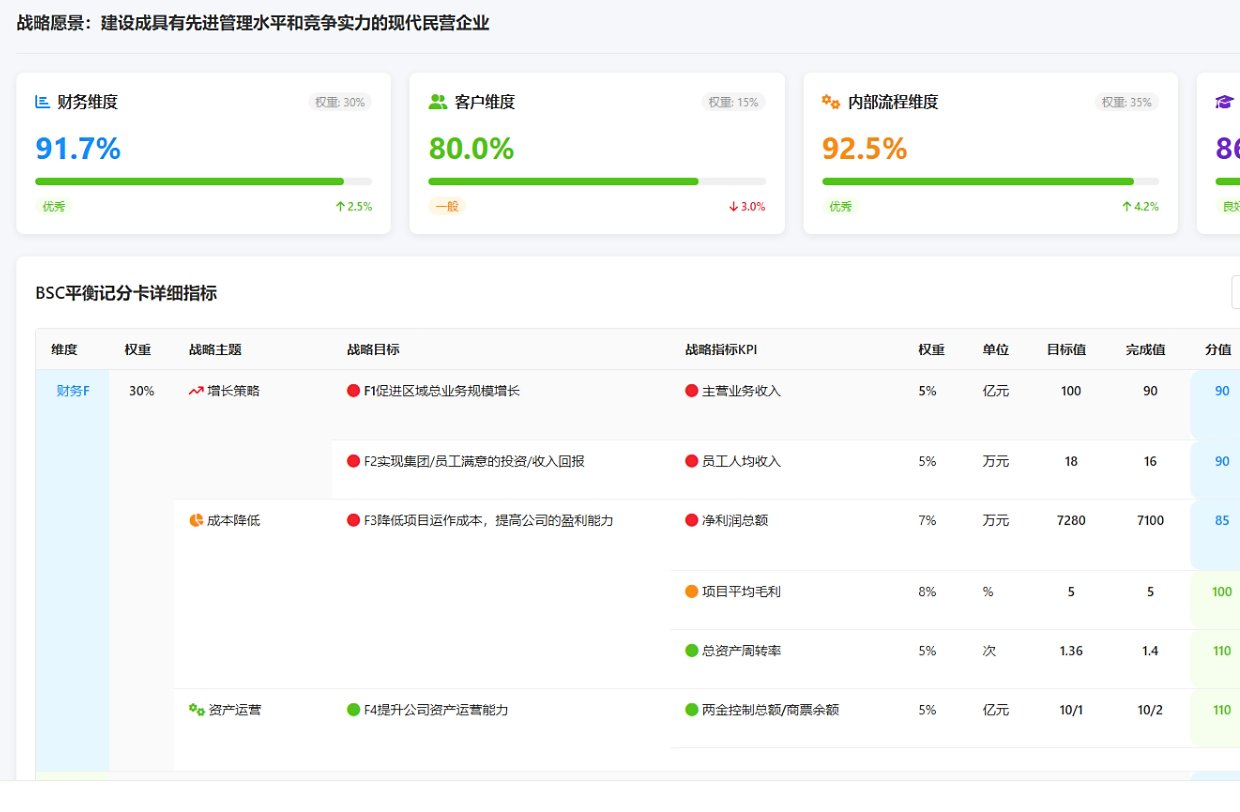Click the 92.5% score on 内部流程维度

coord(864,149)
